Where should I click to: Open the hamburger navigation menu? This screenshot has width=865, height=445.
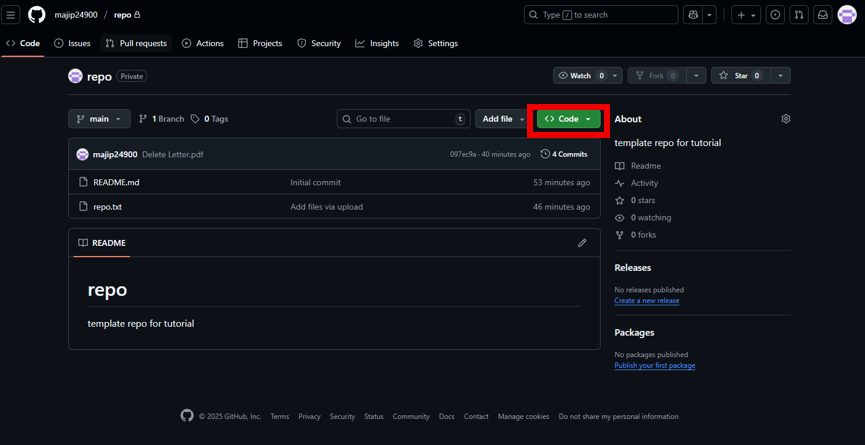coord(11,15)
